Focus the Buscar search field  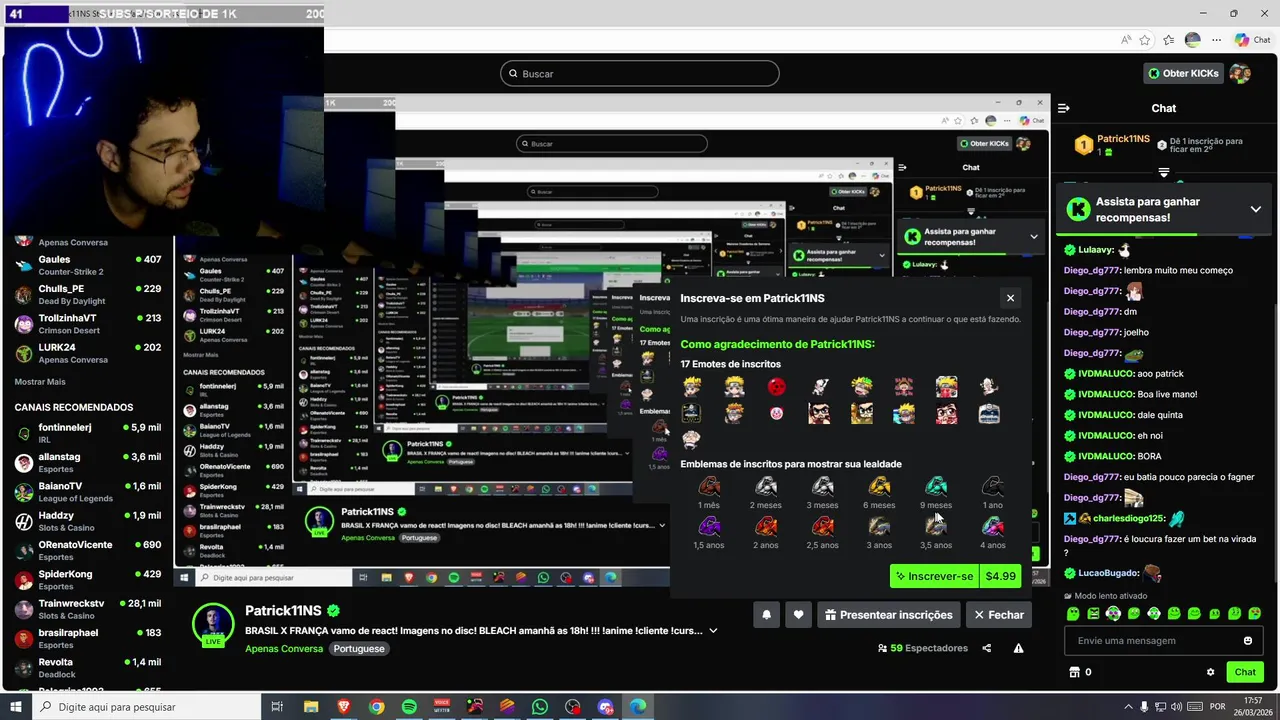point(640,73)
